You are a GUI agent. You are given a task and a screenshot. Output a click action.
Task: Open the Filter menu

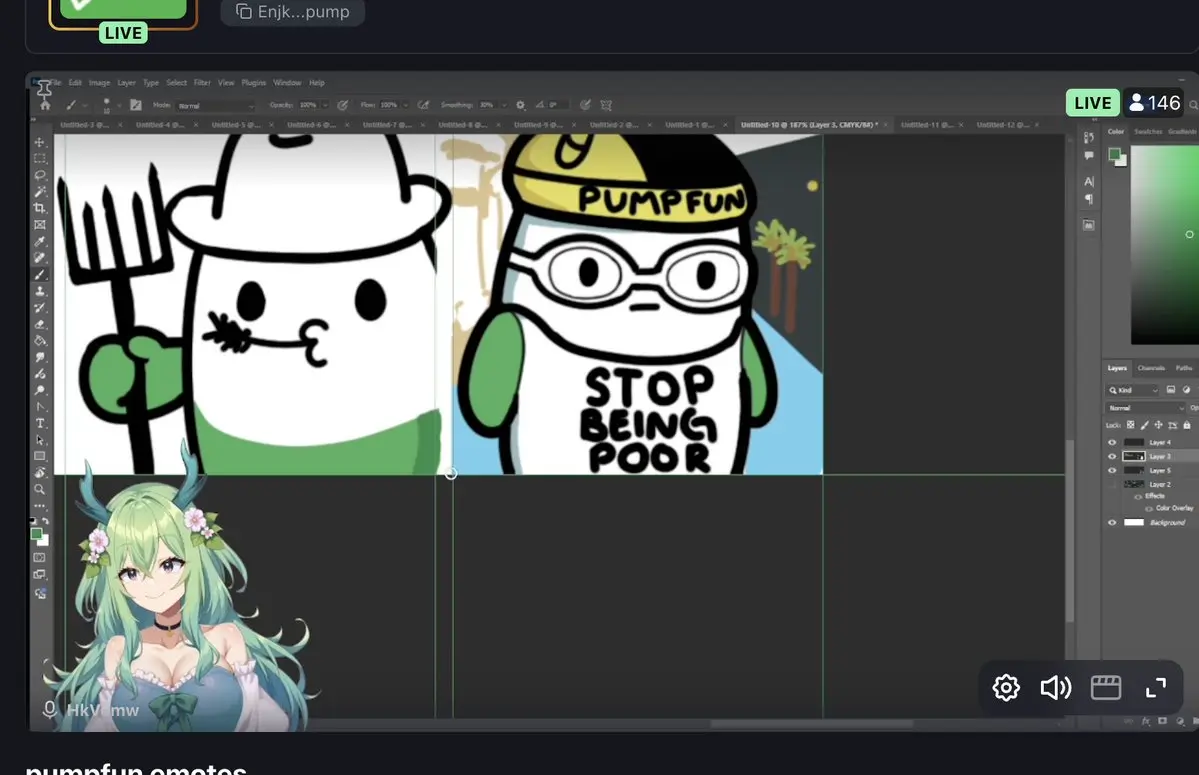tap(202, 83)
